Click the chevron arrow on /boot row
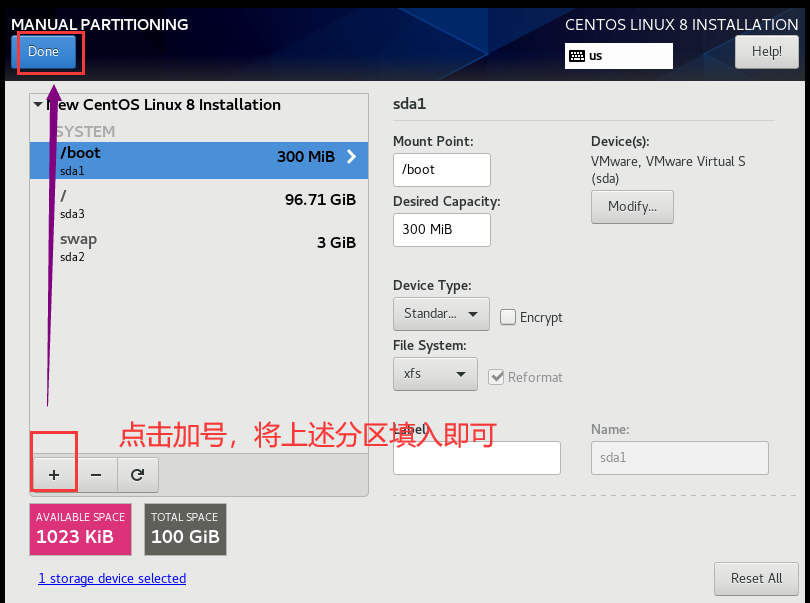 351,157
